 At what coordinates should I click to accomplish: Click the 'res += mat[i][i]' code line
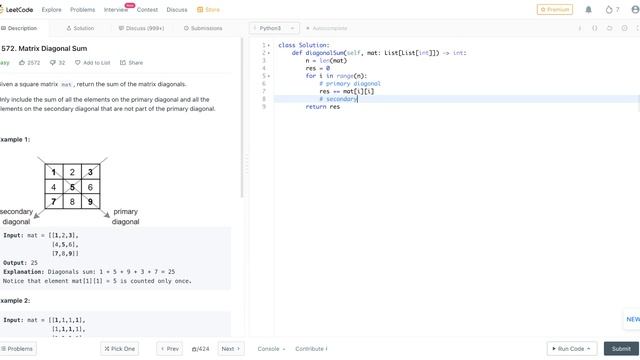pos(347,91)
